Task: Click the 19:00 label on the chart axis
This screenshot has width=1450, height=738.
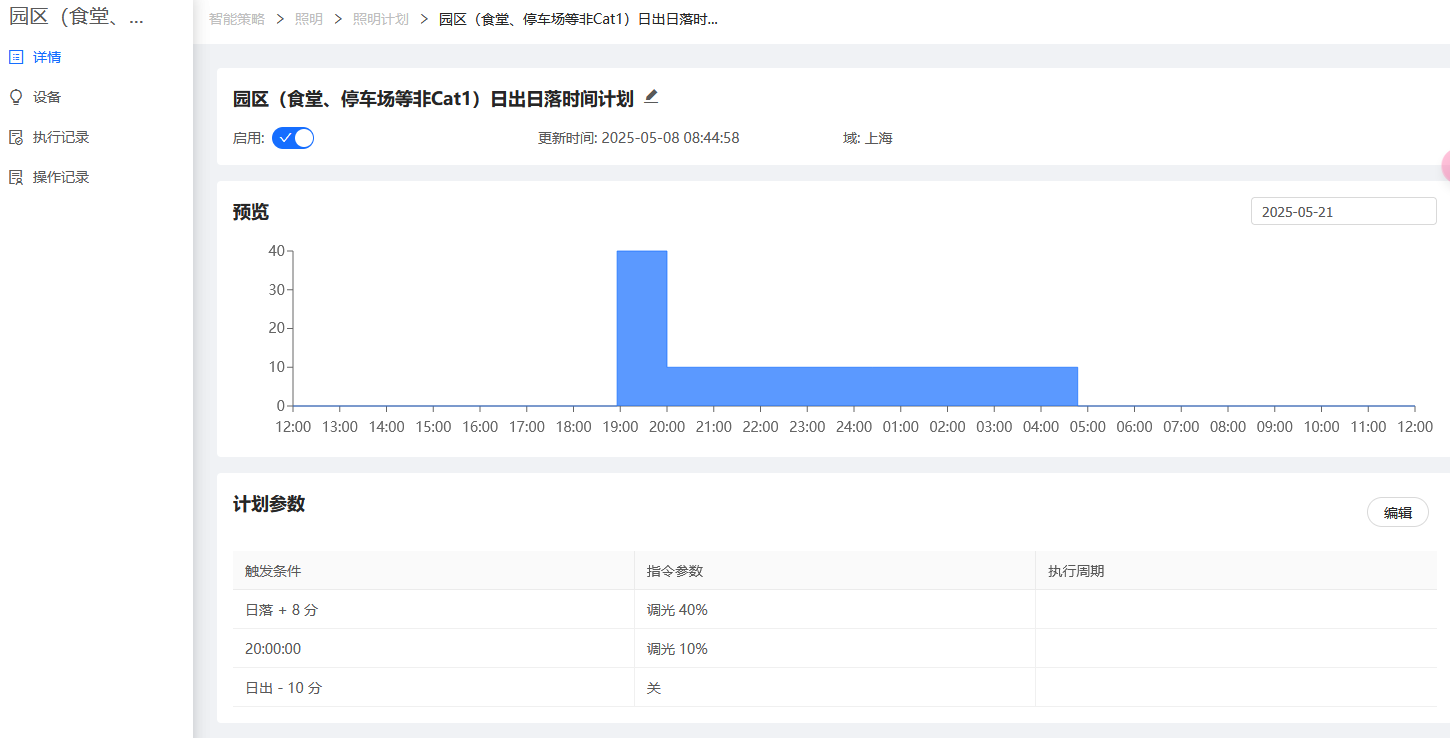Action: [620, 426]
